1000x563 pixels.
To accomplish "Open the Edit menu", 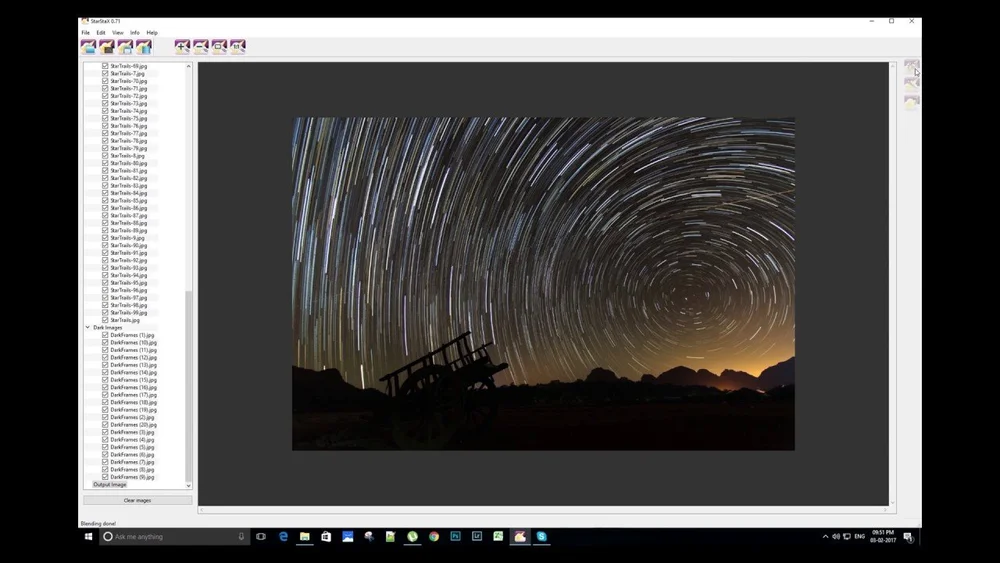I will click(x=101, y=33).
